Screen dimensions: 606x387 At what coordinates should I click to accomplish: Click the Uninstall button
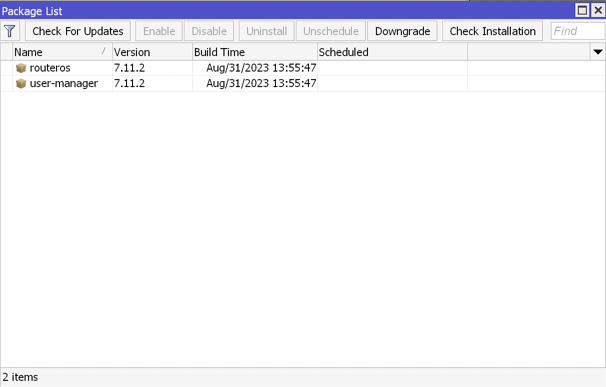266,31
